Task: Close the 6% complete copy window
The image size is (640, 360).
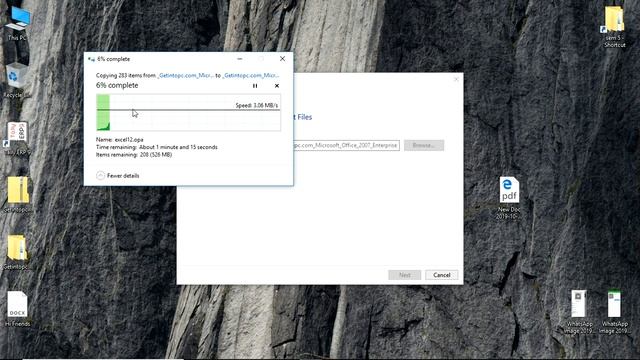Action: click(x=282, y=59)
